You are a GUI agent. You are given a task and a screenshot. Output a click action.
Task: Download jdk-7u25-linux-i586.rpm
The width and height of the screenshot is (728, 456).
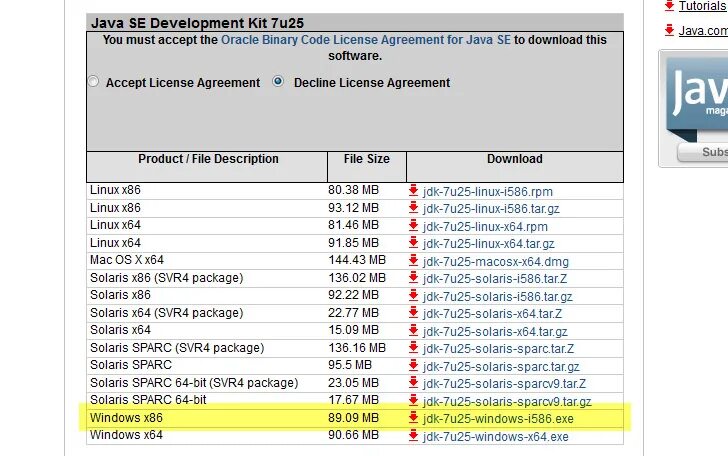(488, 191)
